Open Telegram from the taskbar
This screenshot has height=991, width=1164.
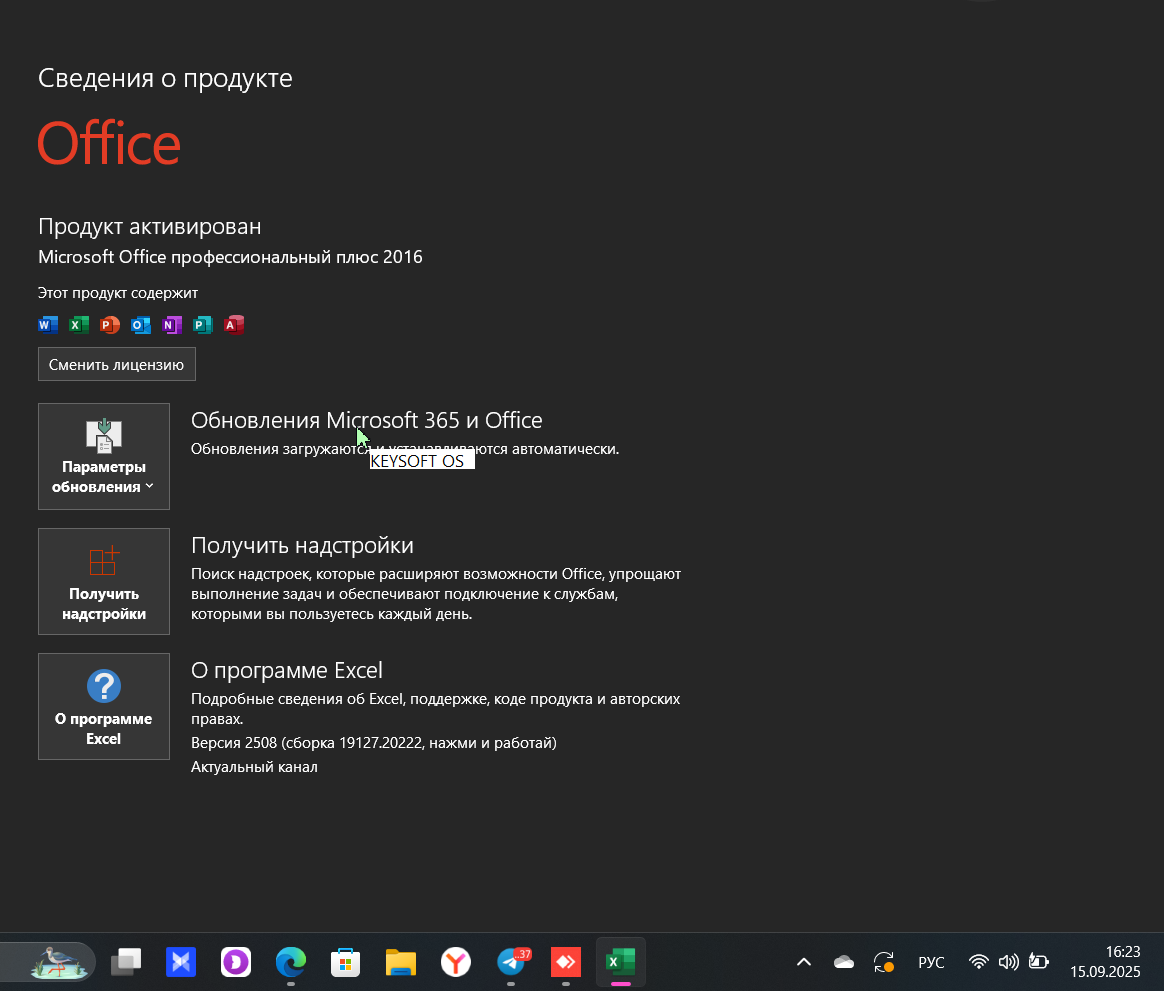point(511,962)
